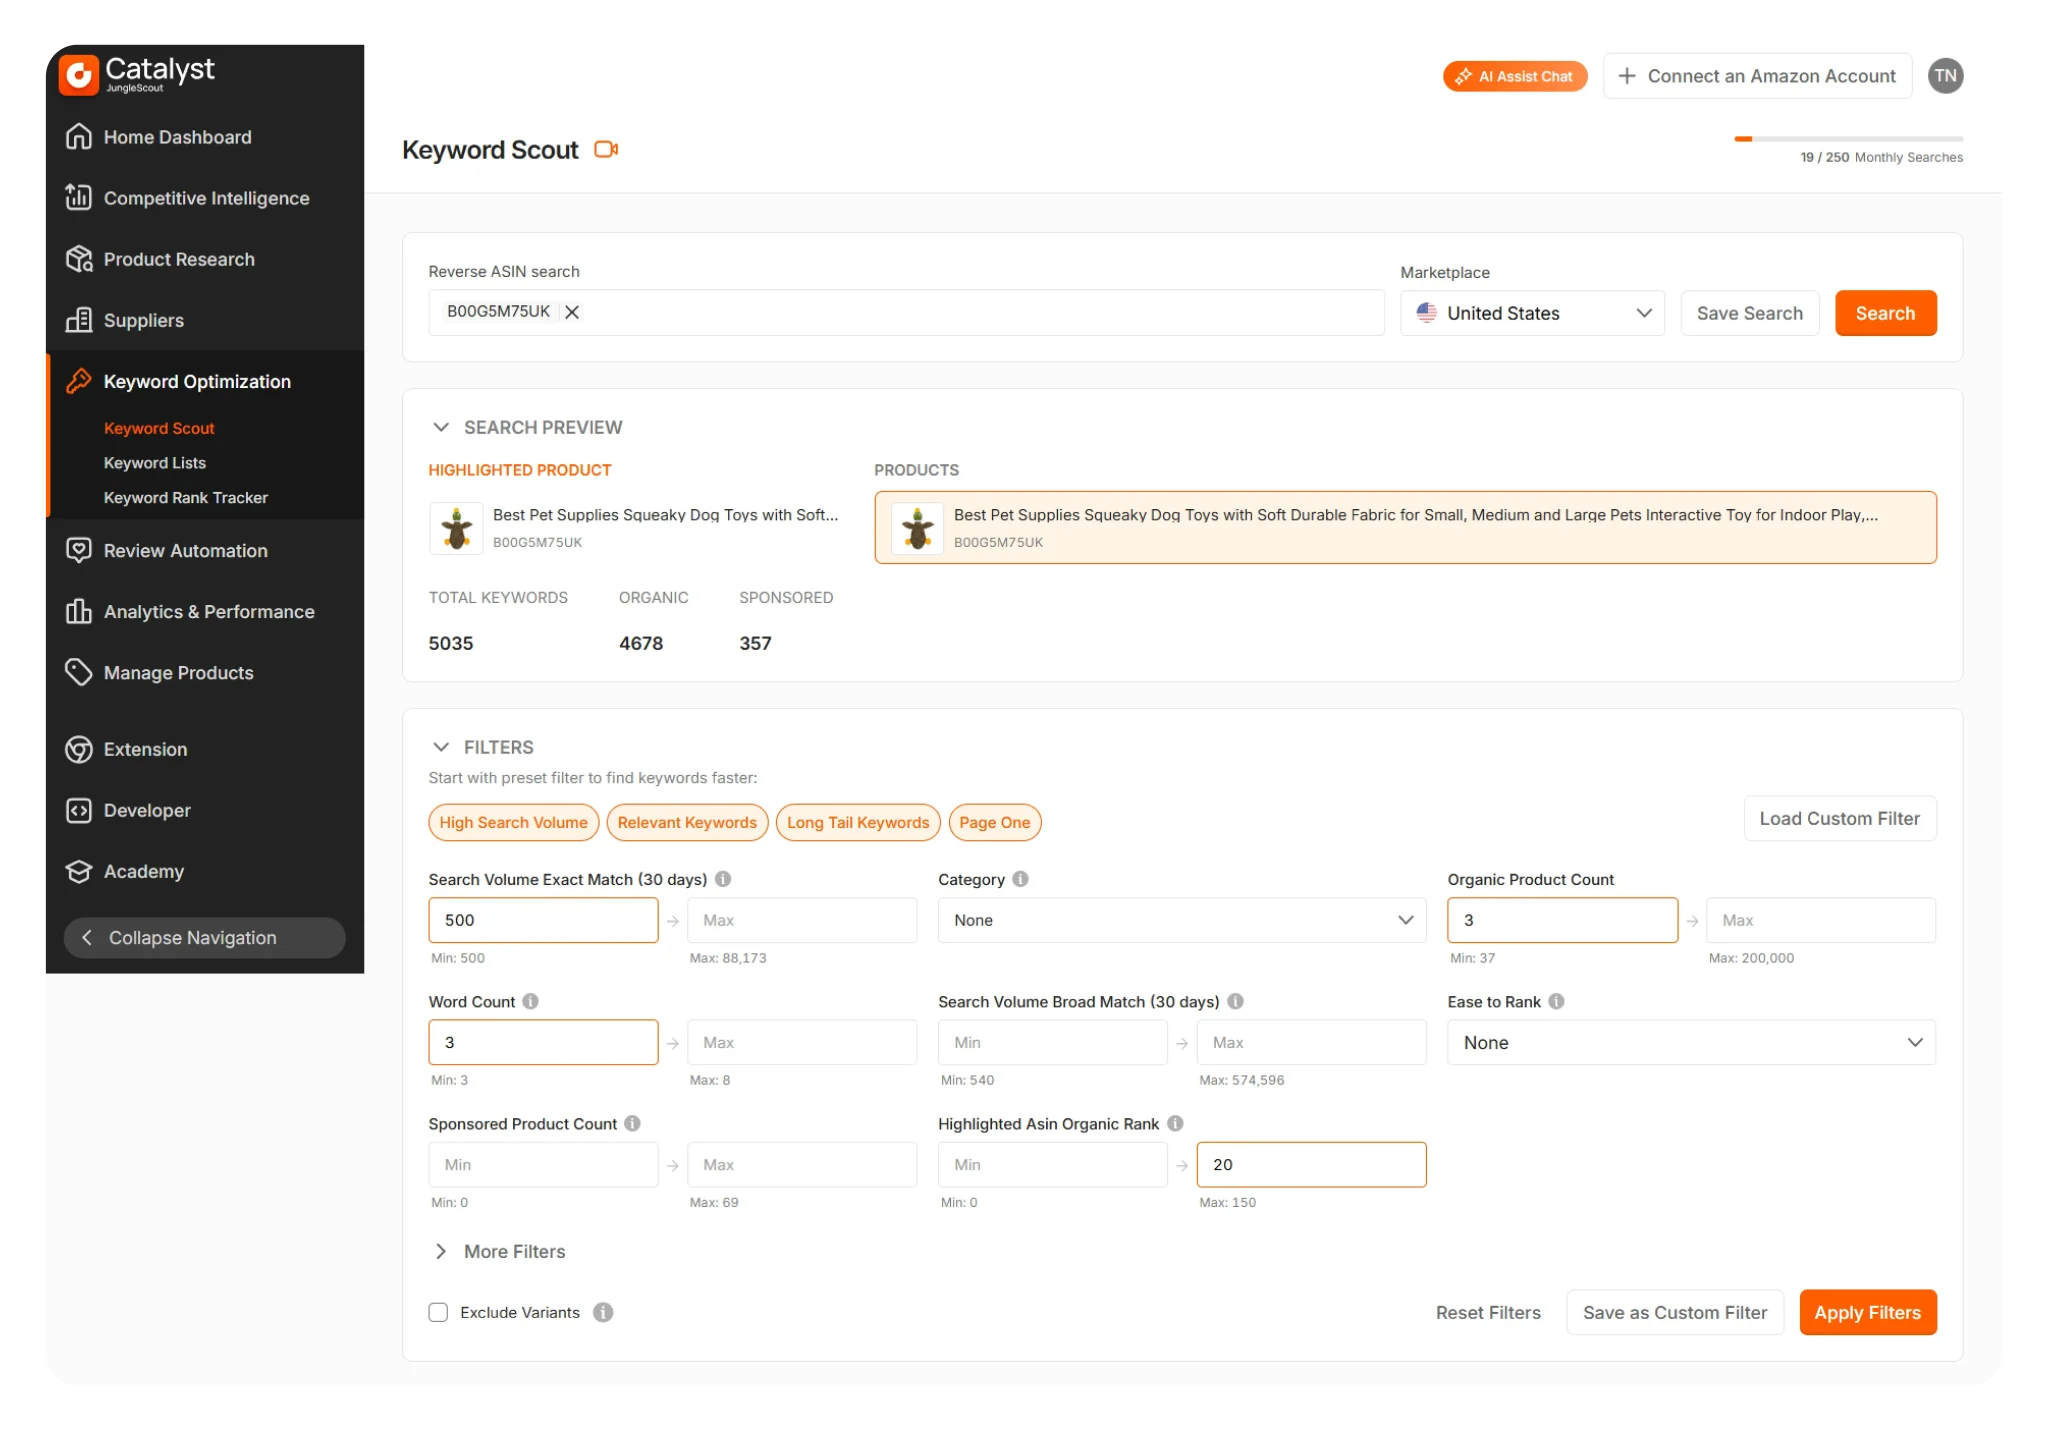Collapse the Filters section
The width and height of the screenshot is (2048, 1434).
click(x=441, y=747)
